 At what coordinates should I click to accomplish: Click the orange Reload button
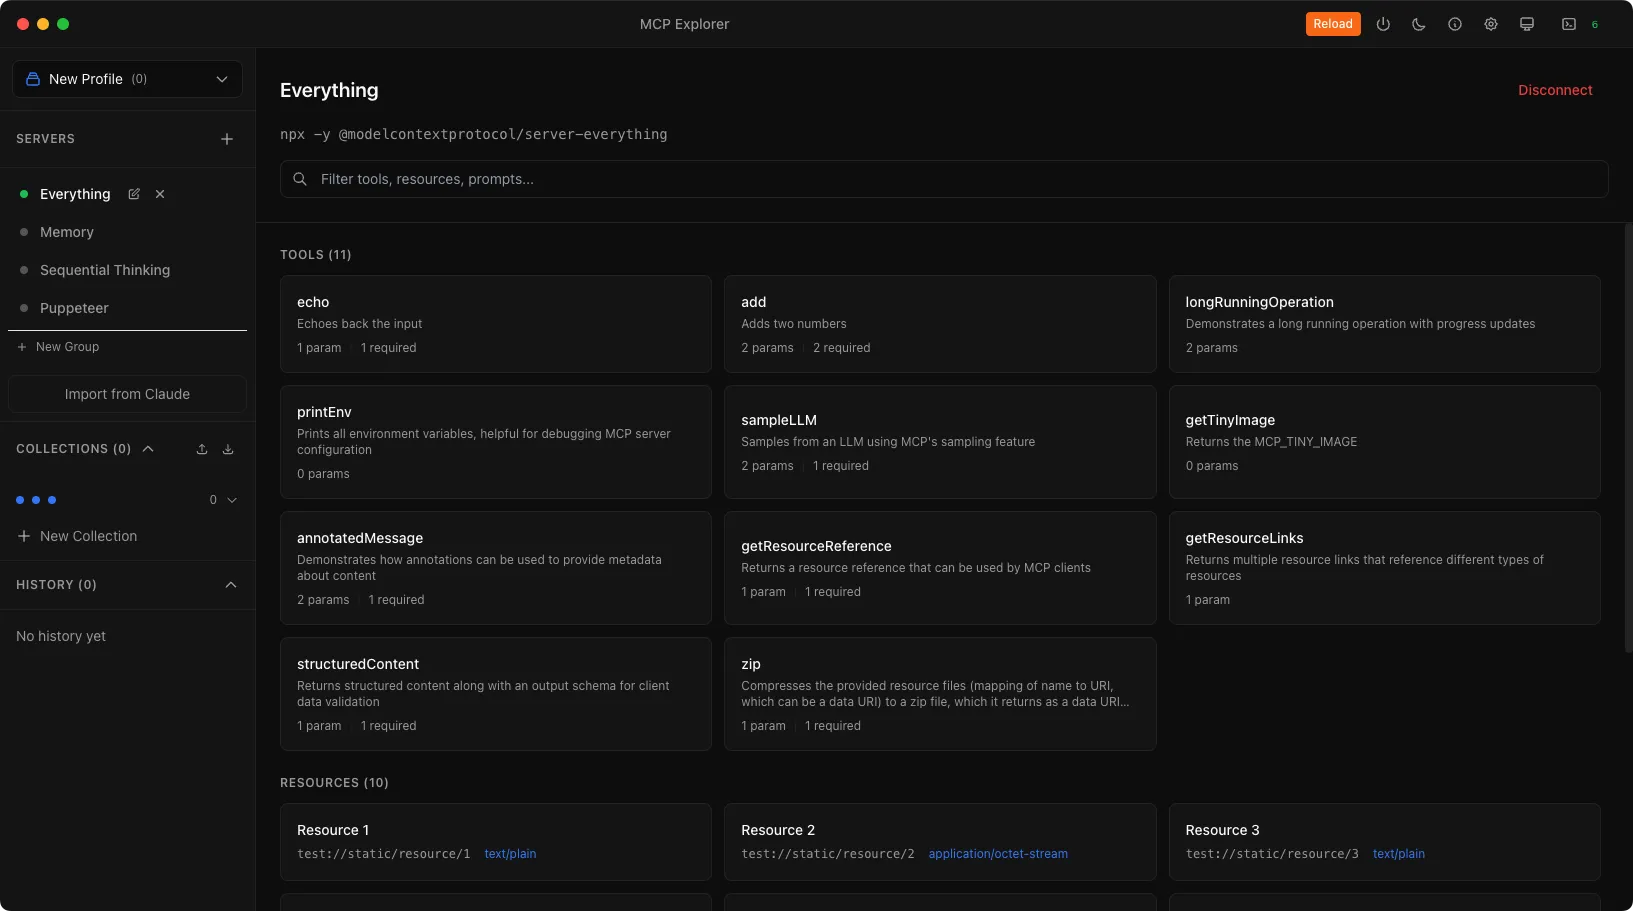(x=1332, y=24)
